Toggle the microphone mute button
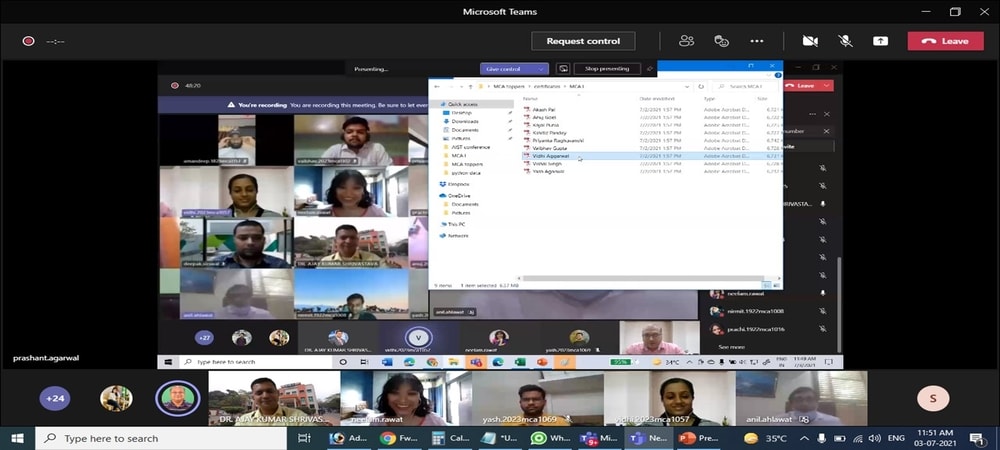Screen dimensions: 1000x450 coord(845,41)
